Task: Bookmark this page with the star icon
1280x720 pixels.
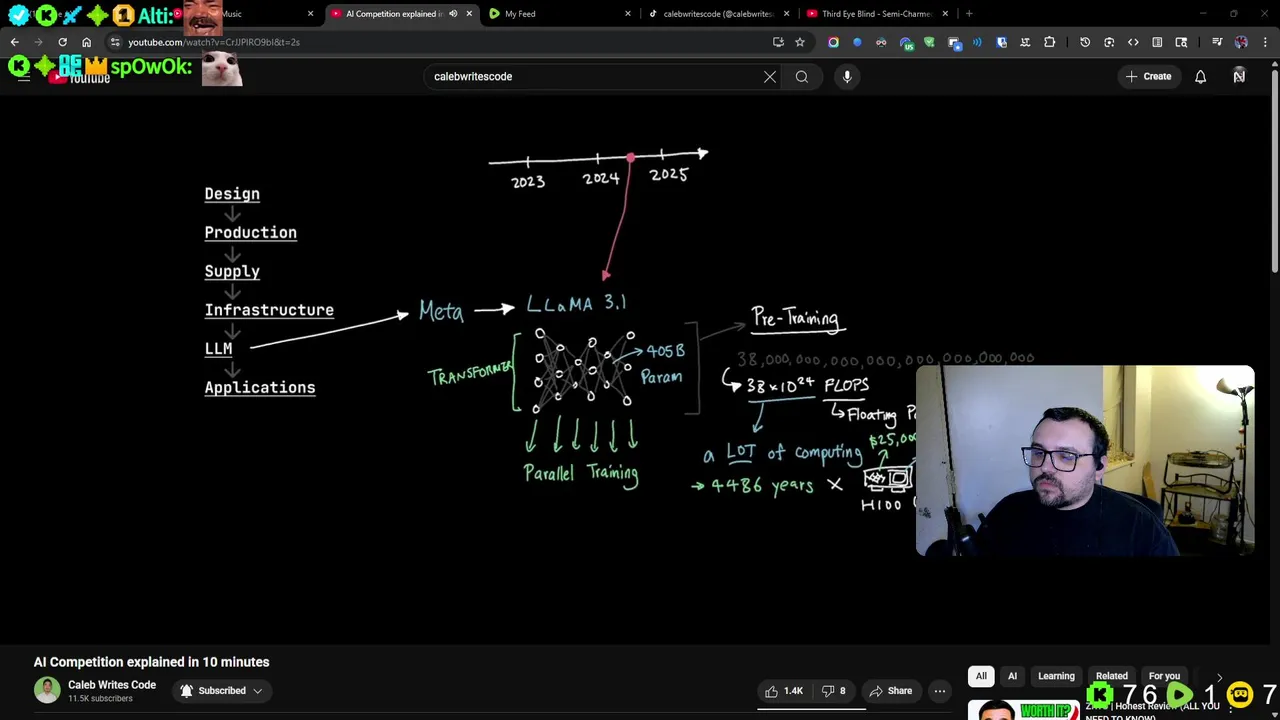Action: point(800,42)
